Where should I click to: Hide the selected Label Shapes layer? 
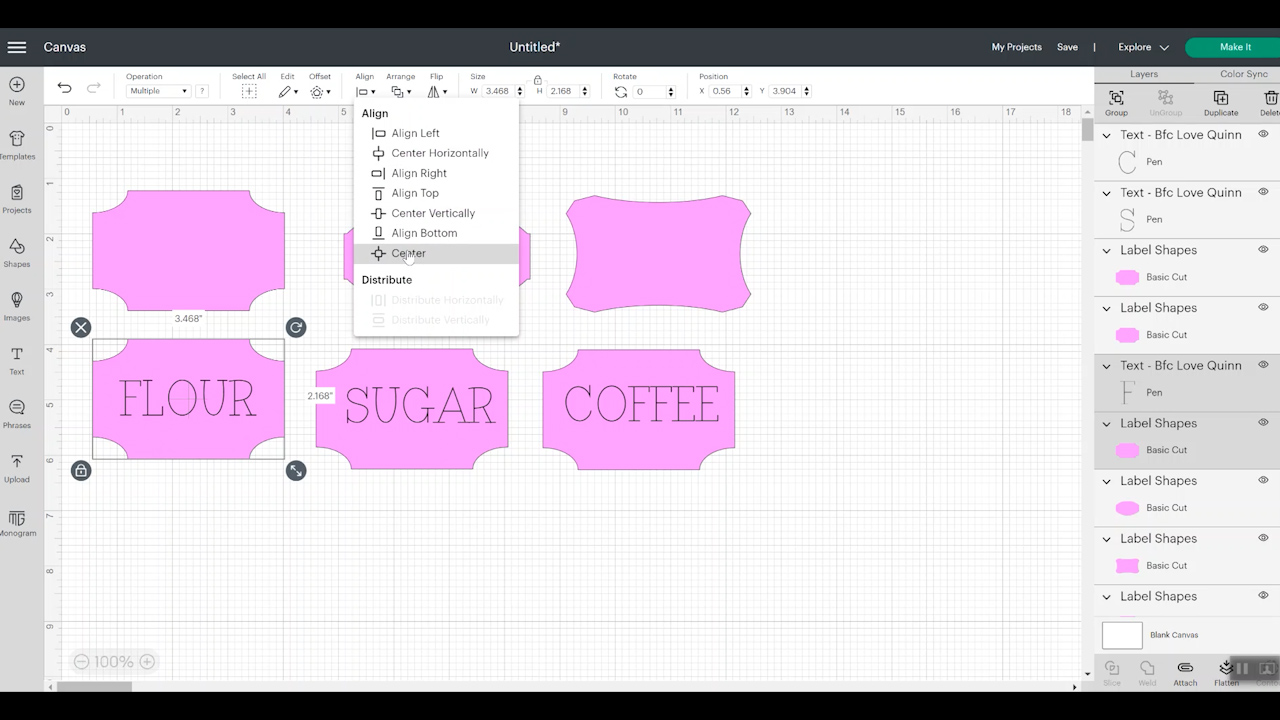coord(1263,423)
